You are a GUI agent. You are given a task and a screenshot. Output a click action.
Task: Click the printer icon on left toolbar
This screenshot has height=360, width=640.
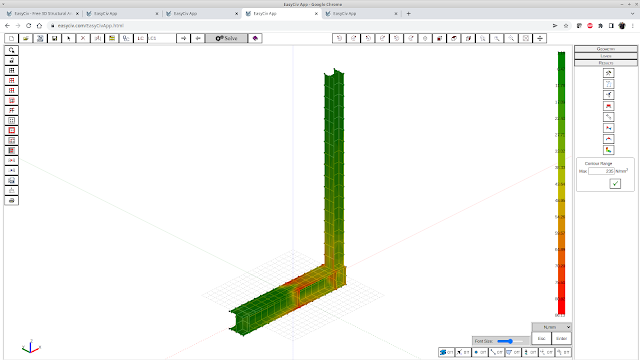pos(11,200)
